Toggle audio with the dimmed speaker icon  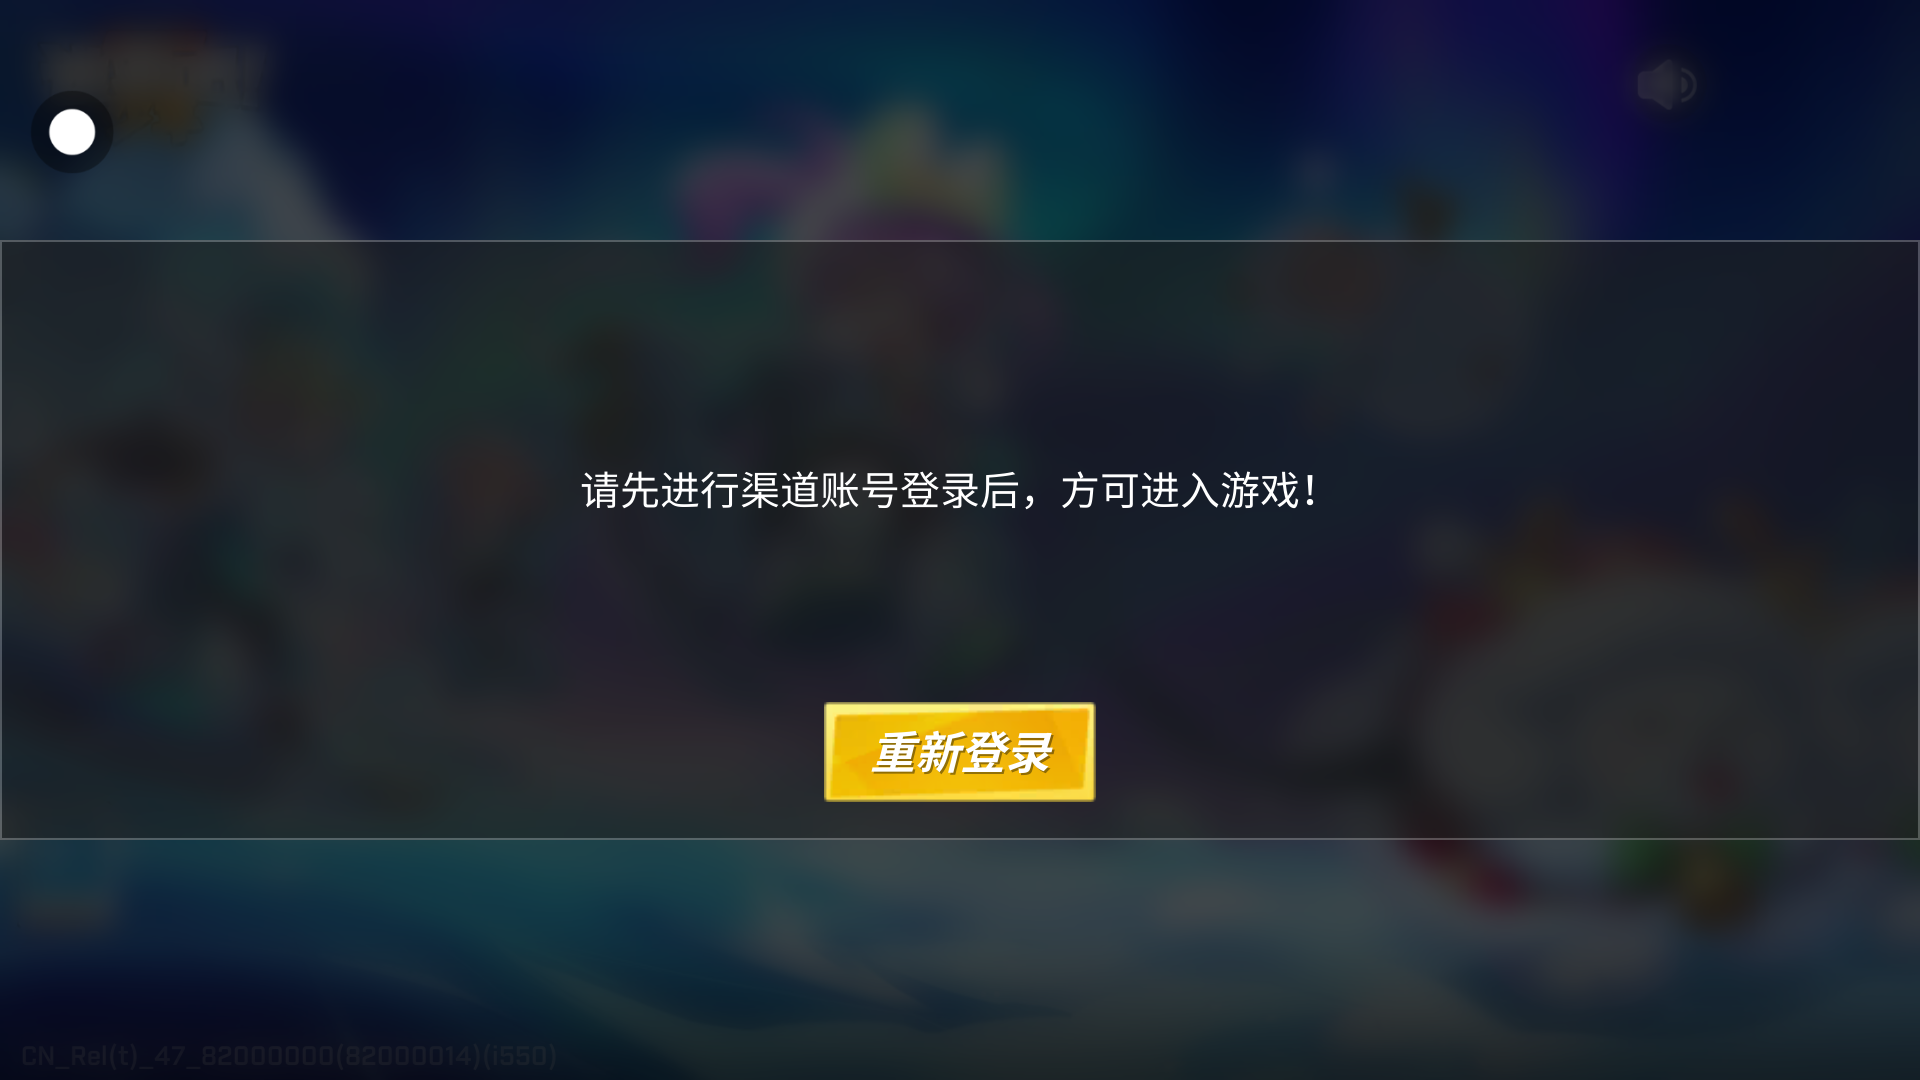pos(1666,84)
